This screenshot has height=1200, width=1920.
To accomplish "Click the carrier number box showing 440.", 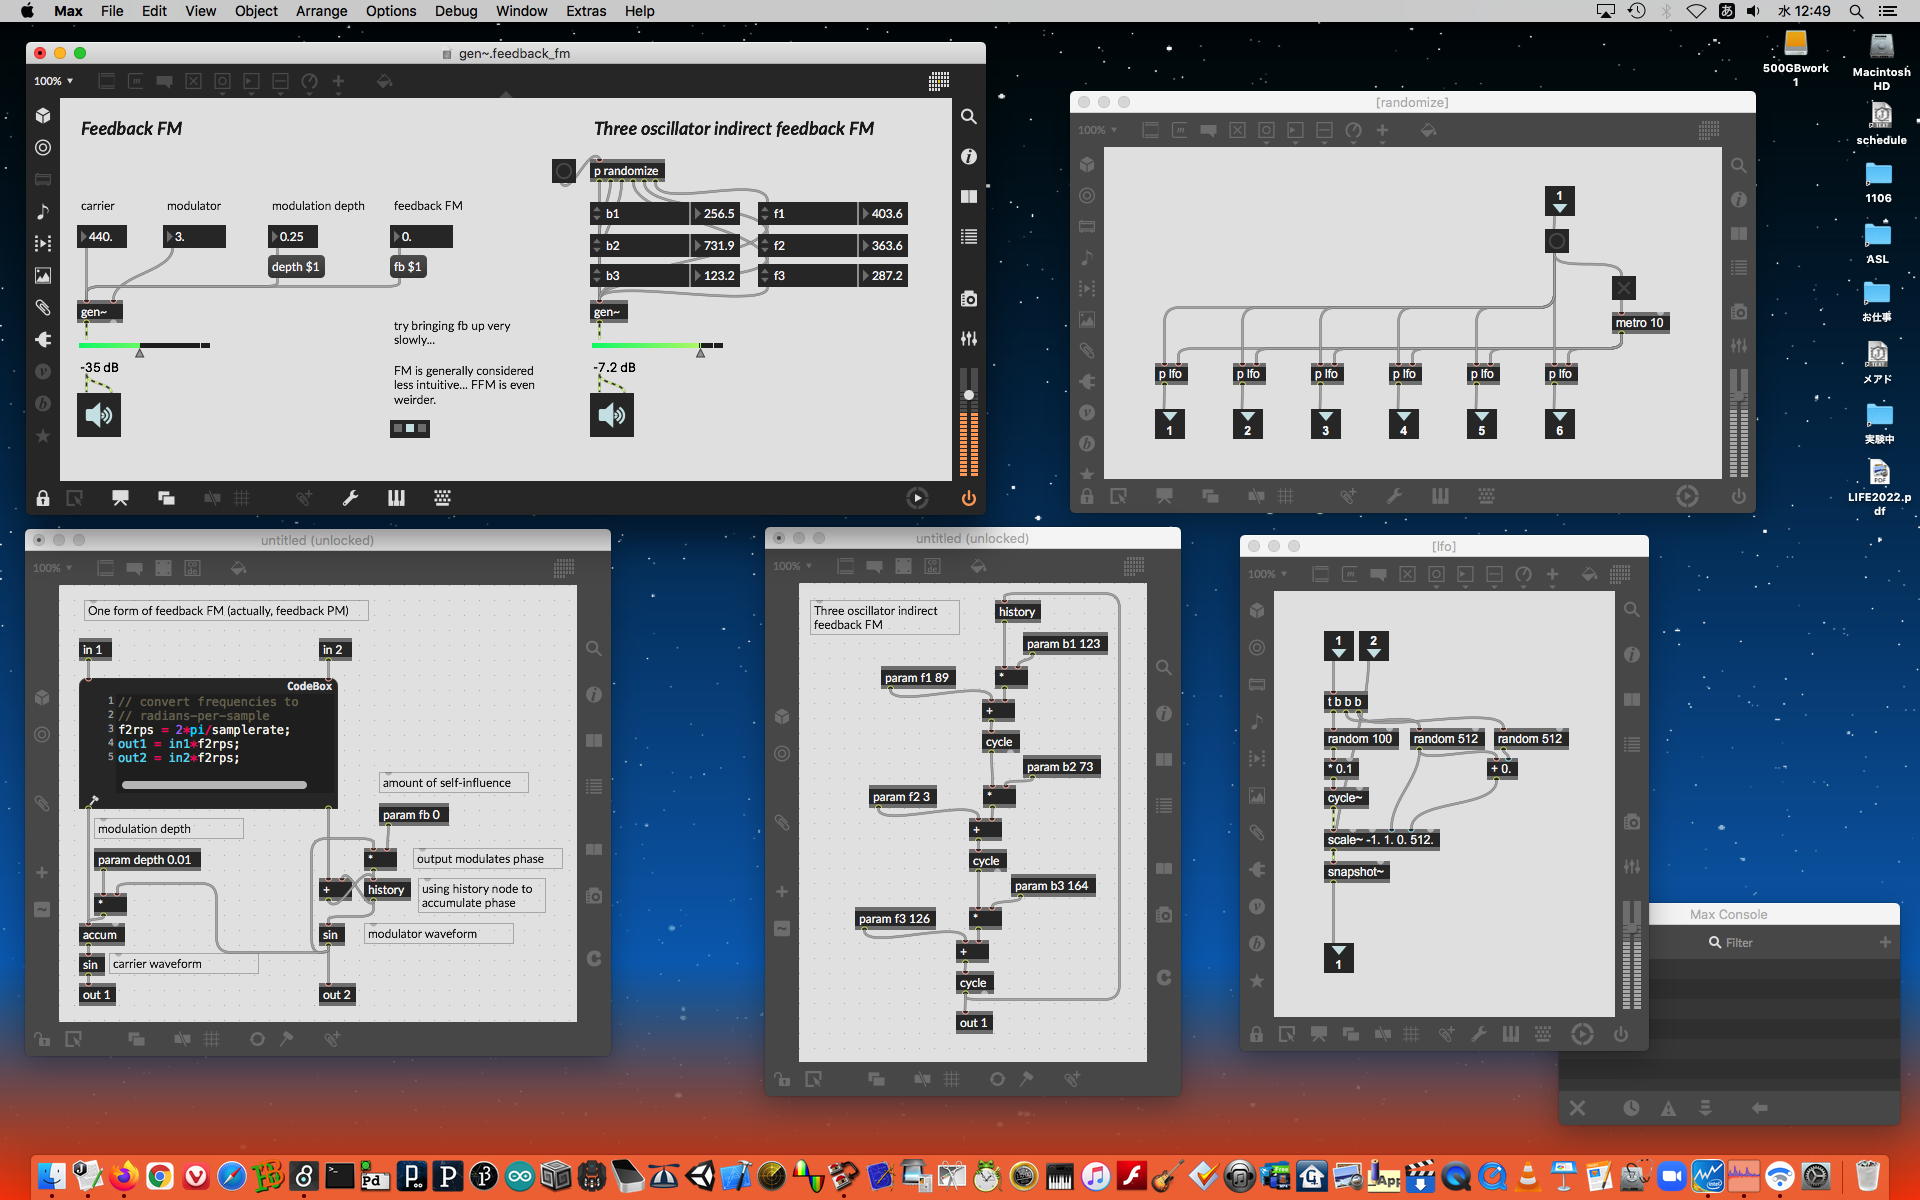I will pos(103,237).
